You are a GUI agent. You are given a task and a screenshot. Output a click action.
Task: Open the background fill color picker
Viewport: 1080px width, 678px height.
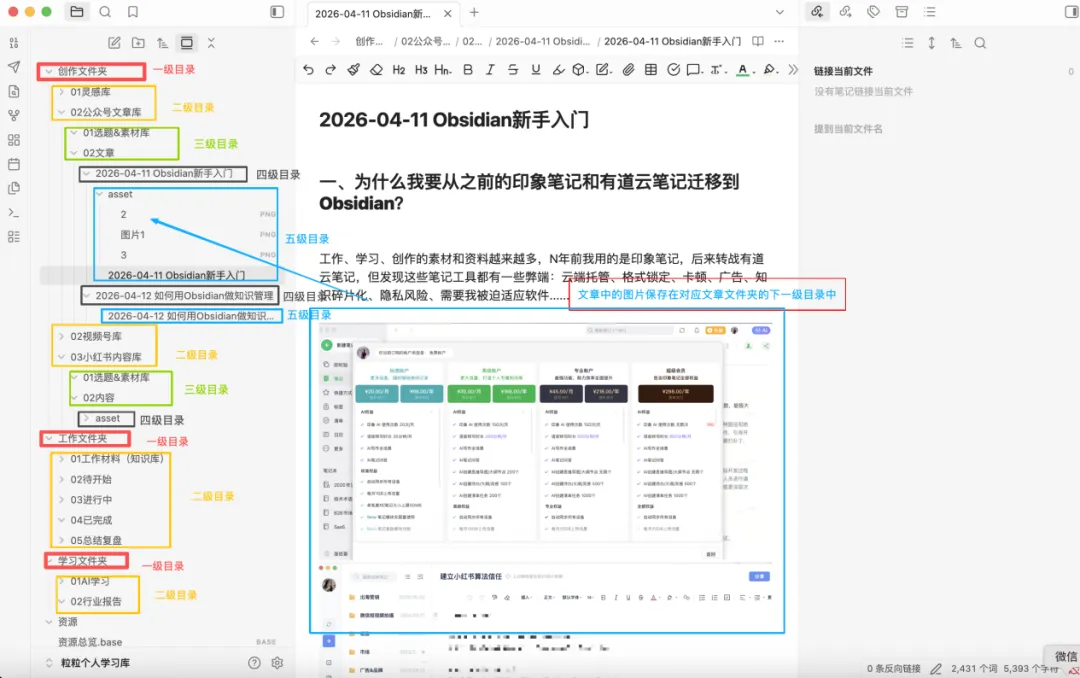[x=771, y=70]
